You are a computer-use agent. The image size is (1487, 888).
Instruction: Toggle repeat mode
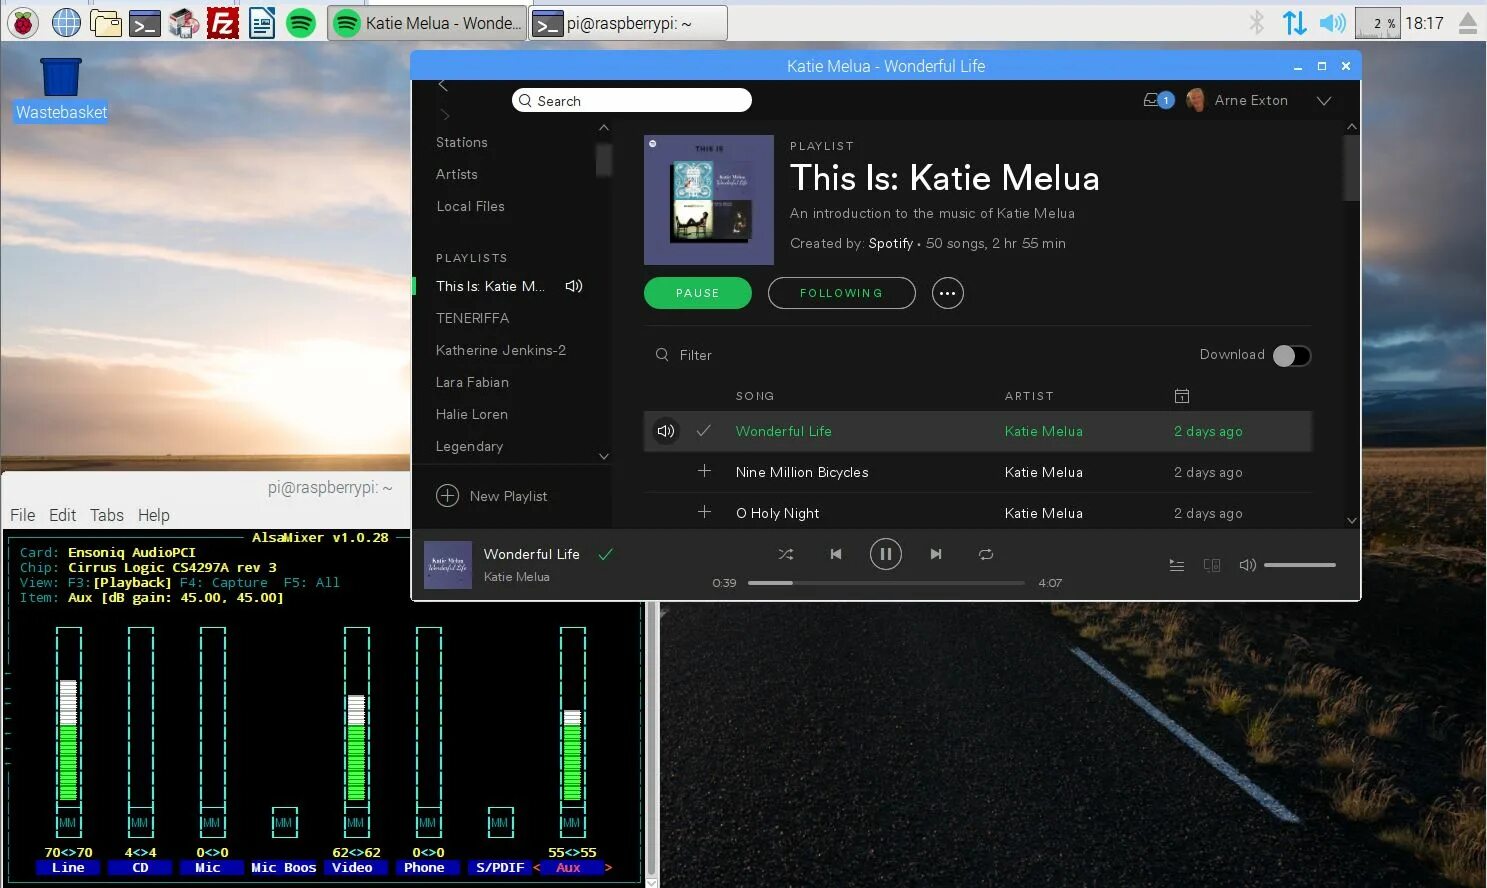click(x=986, y=554)
